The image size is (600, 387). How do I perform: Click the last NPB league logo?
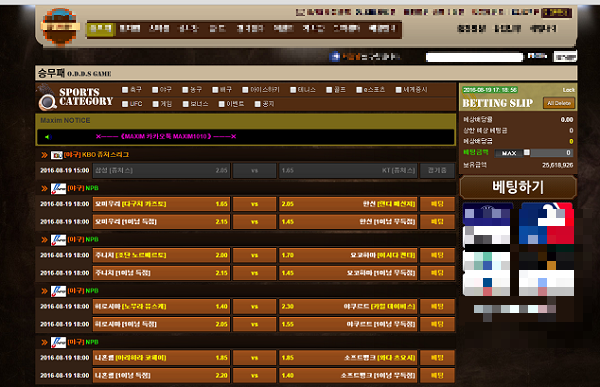59,342
